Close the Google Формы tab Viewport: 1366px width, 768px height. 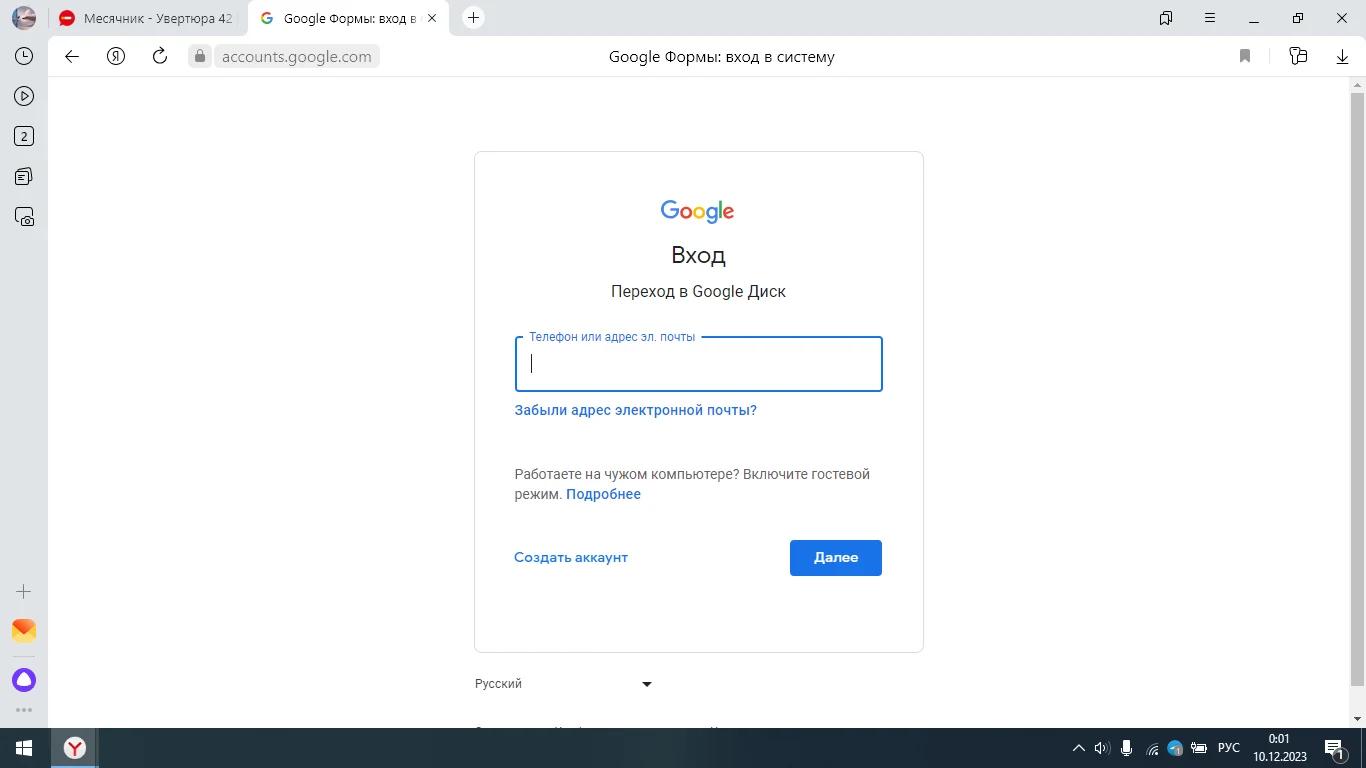[x=432, y=18]
